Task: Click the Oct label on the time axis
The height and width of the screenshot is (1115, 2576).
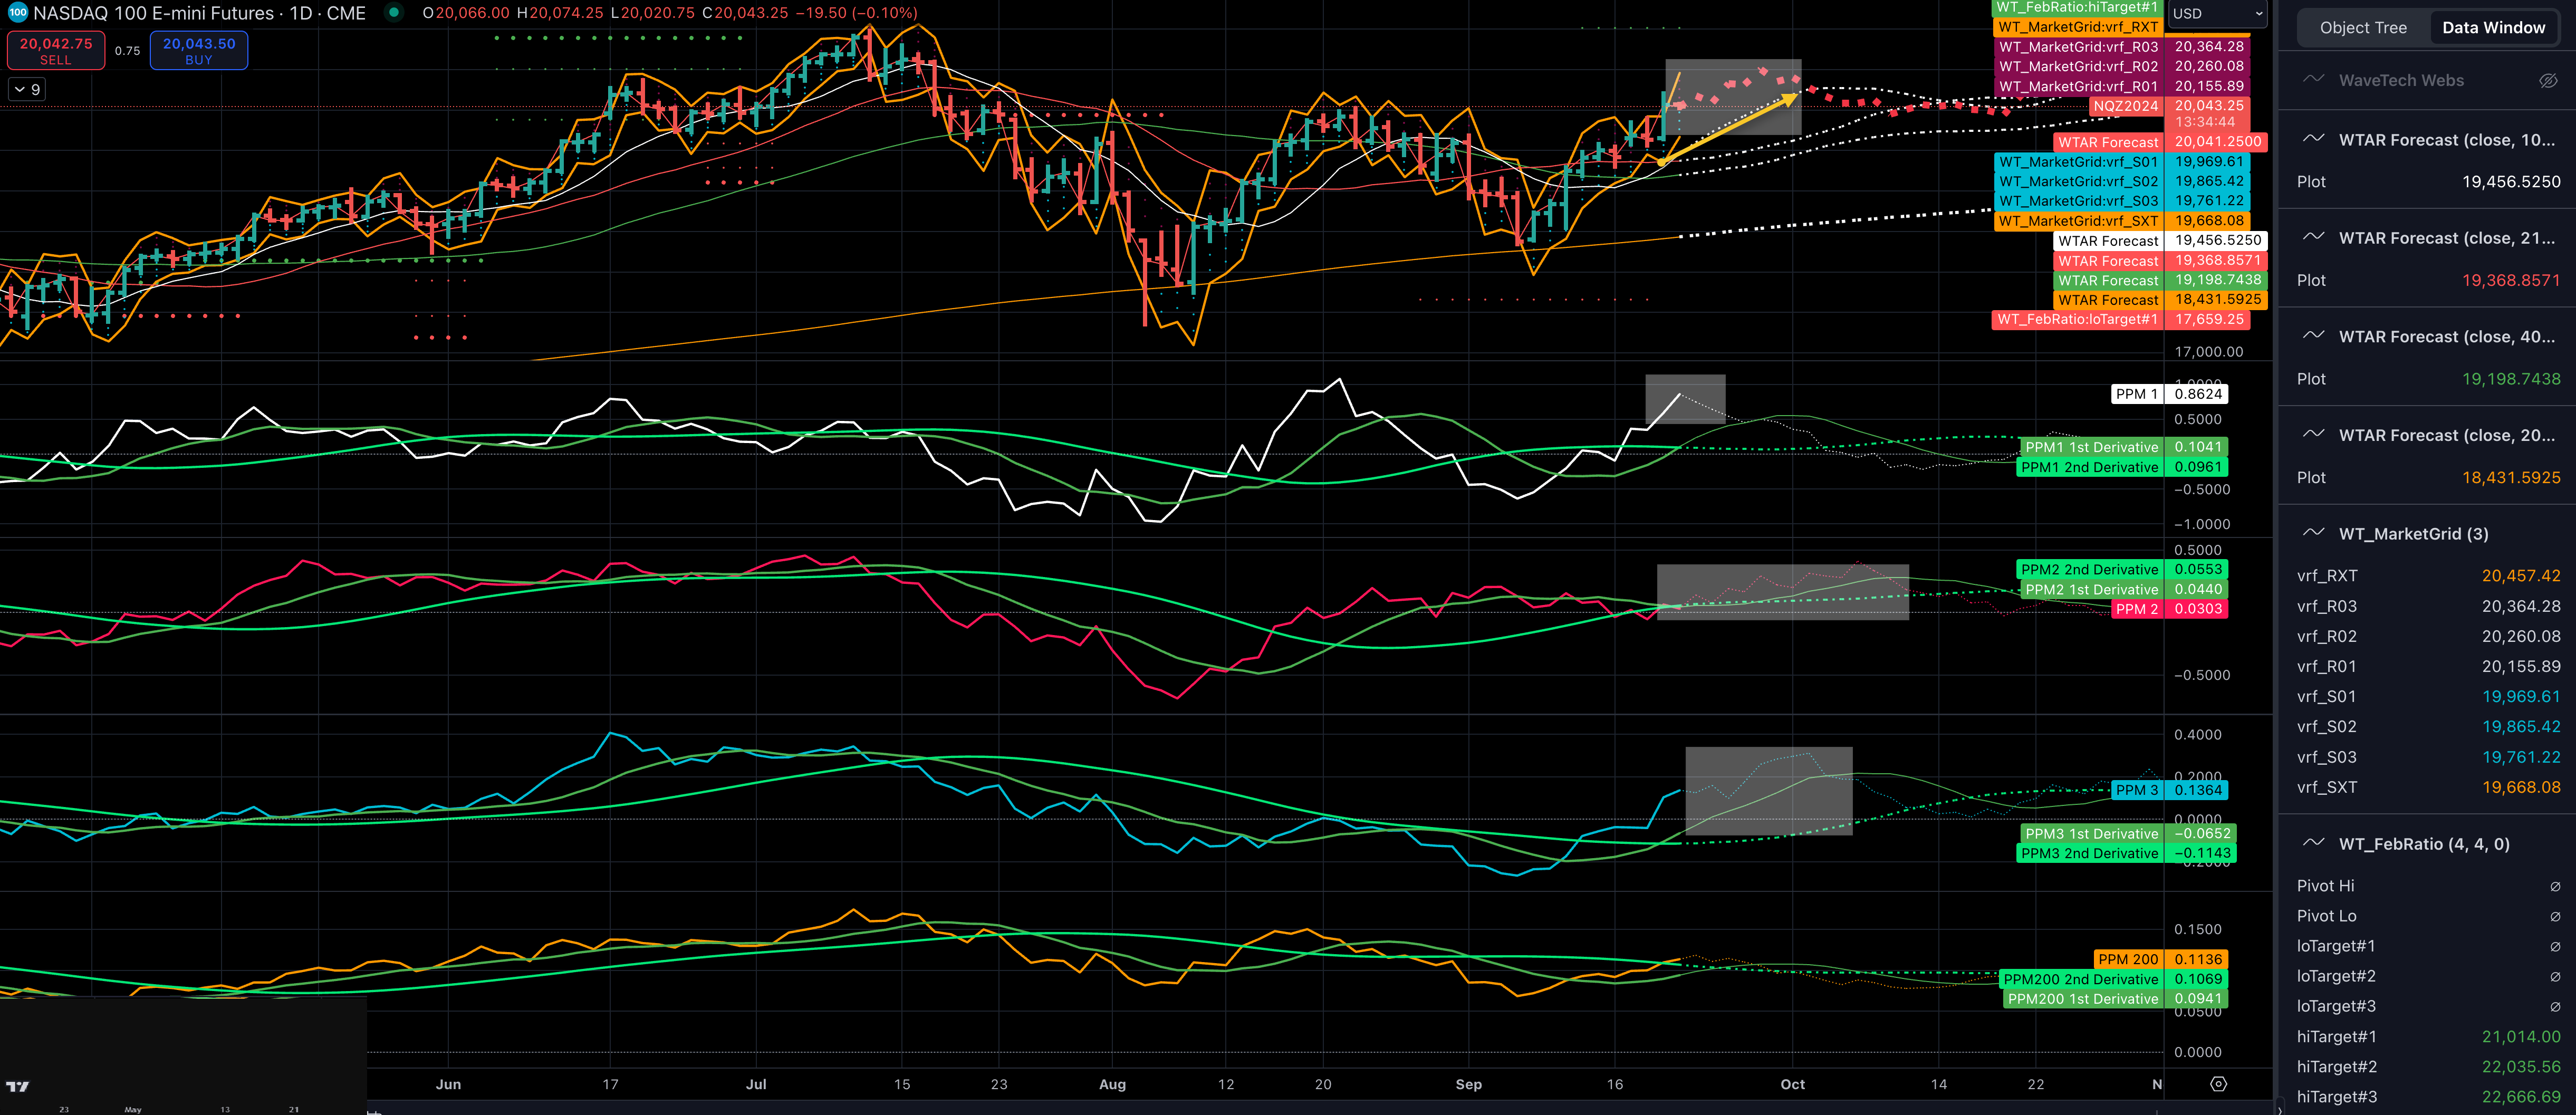Action: pos(1792,1084)
